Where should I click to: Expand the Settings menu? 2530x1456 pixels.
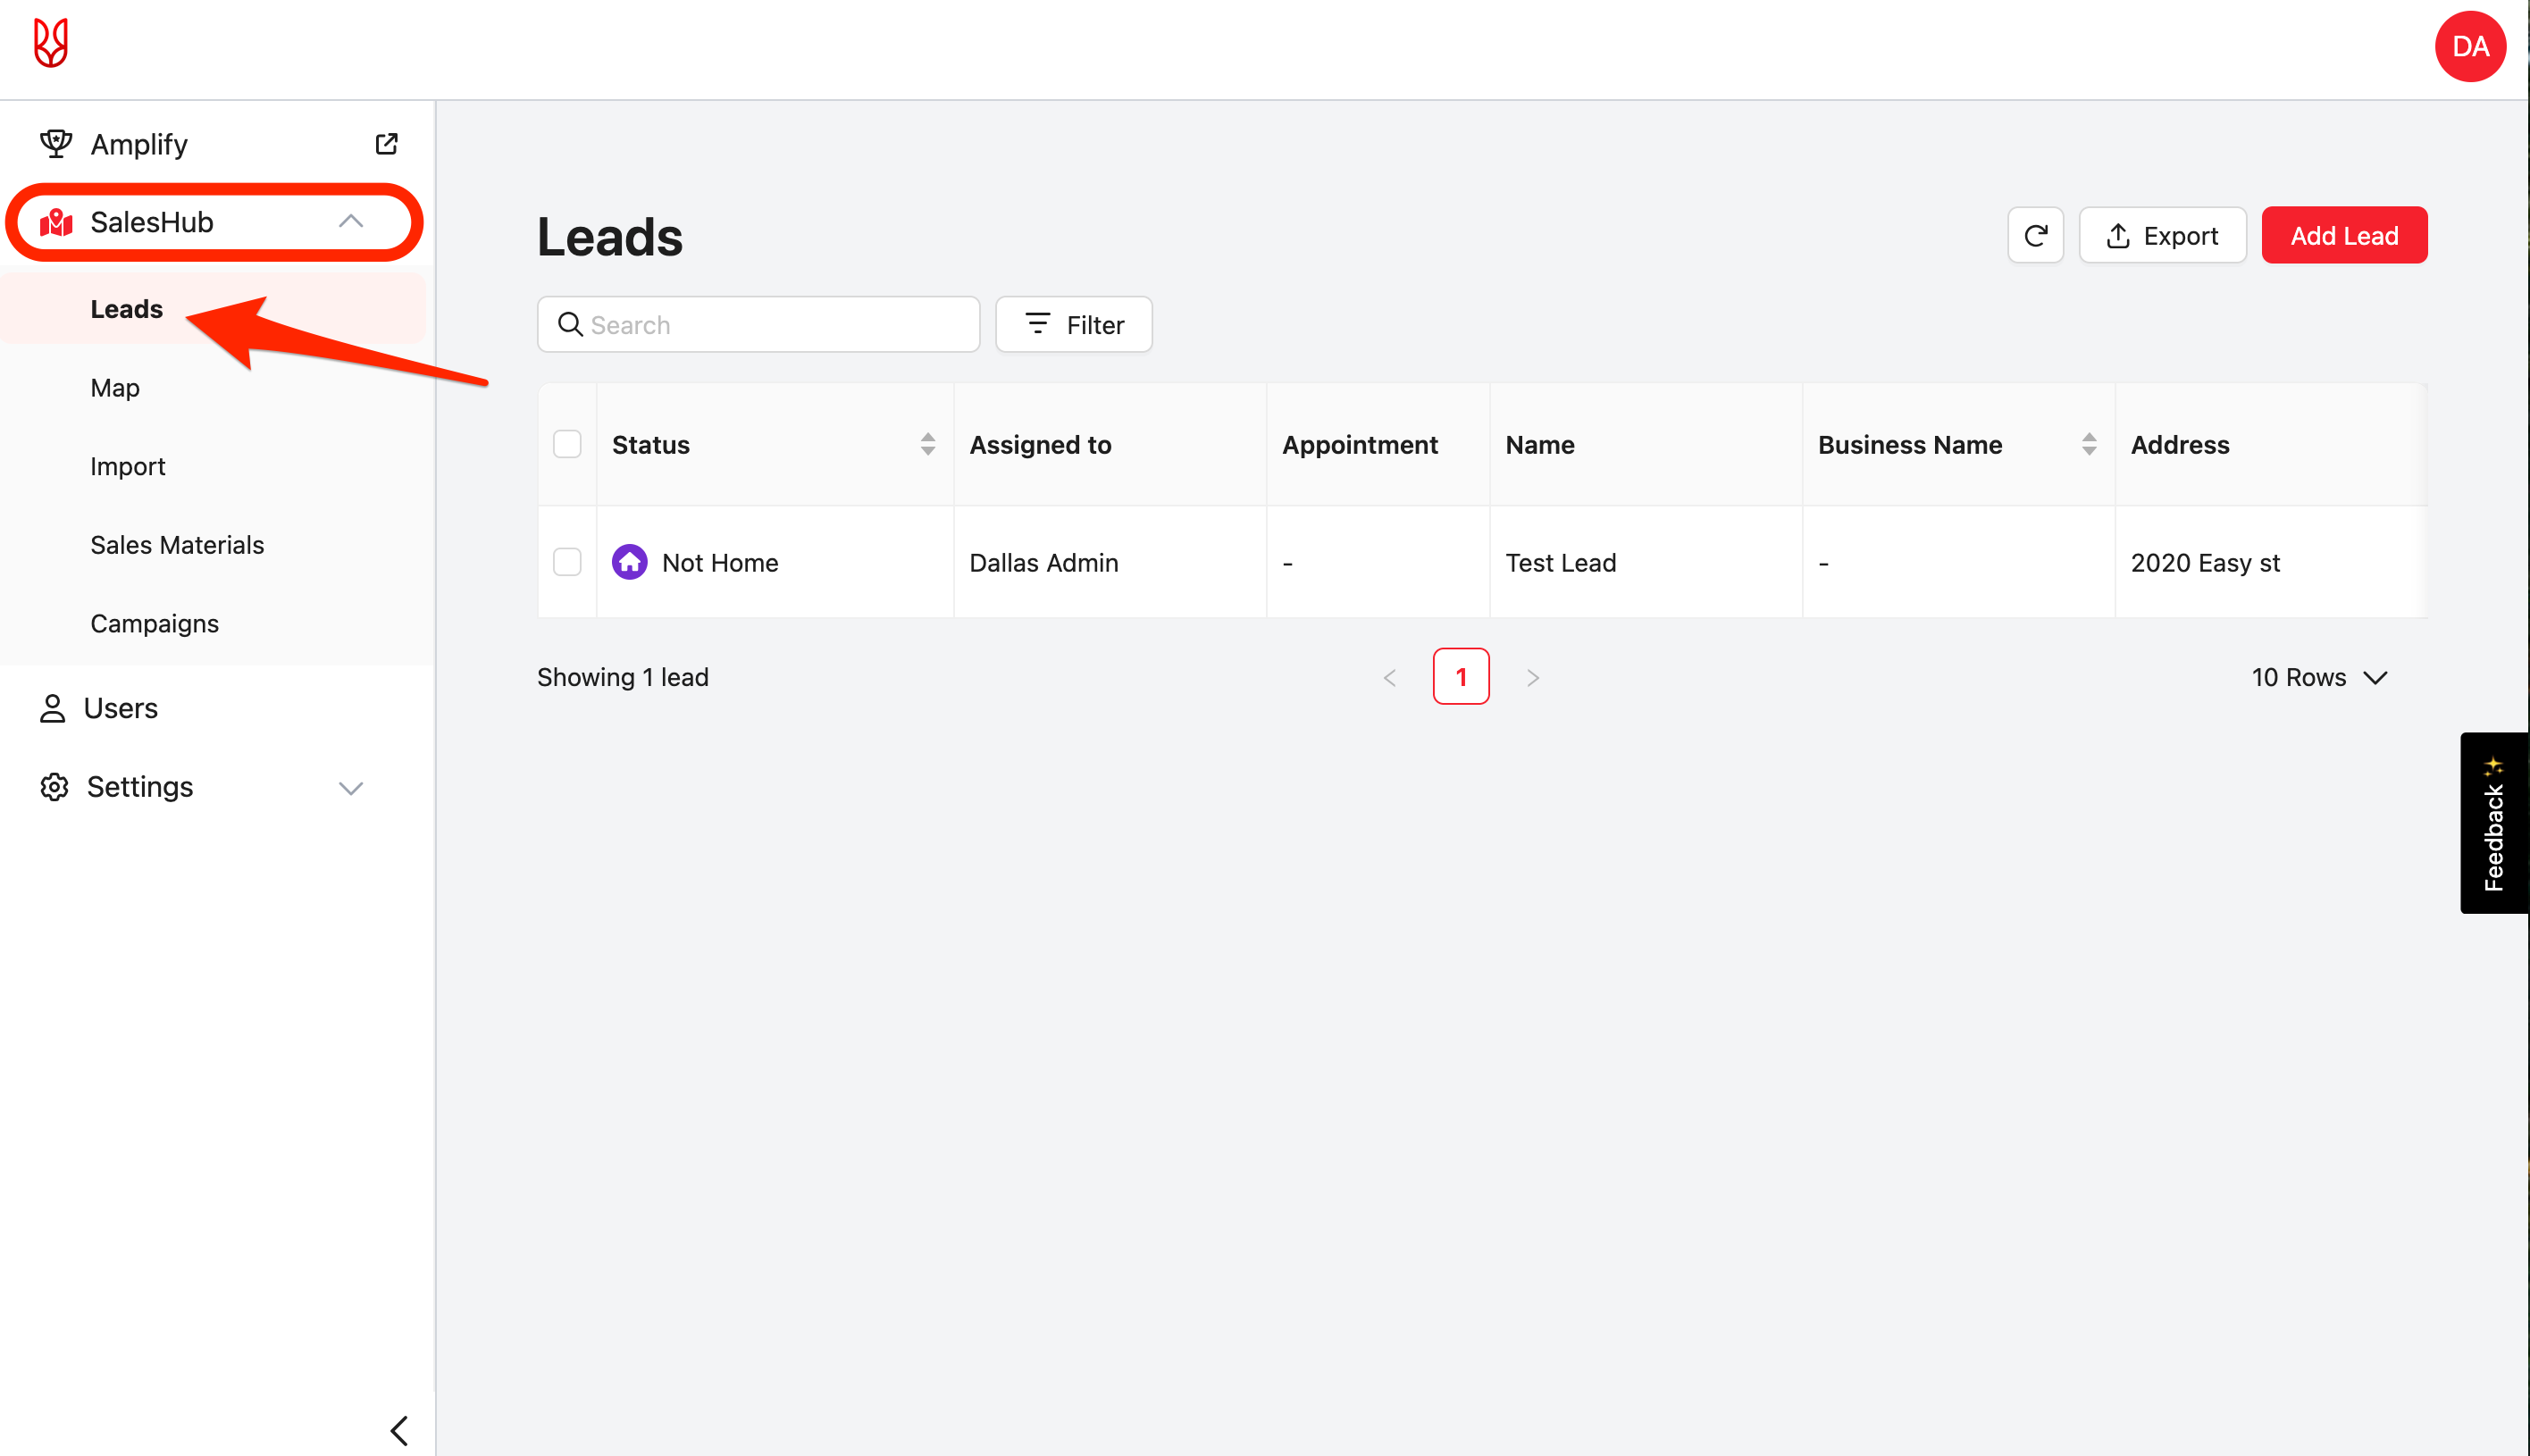[350, 787]
